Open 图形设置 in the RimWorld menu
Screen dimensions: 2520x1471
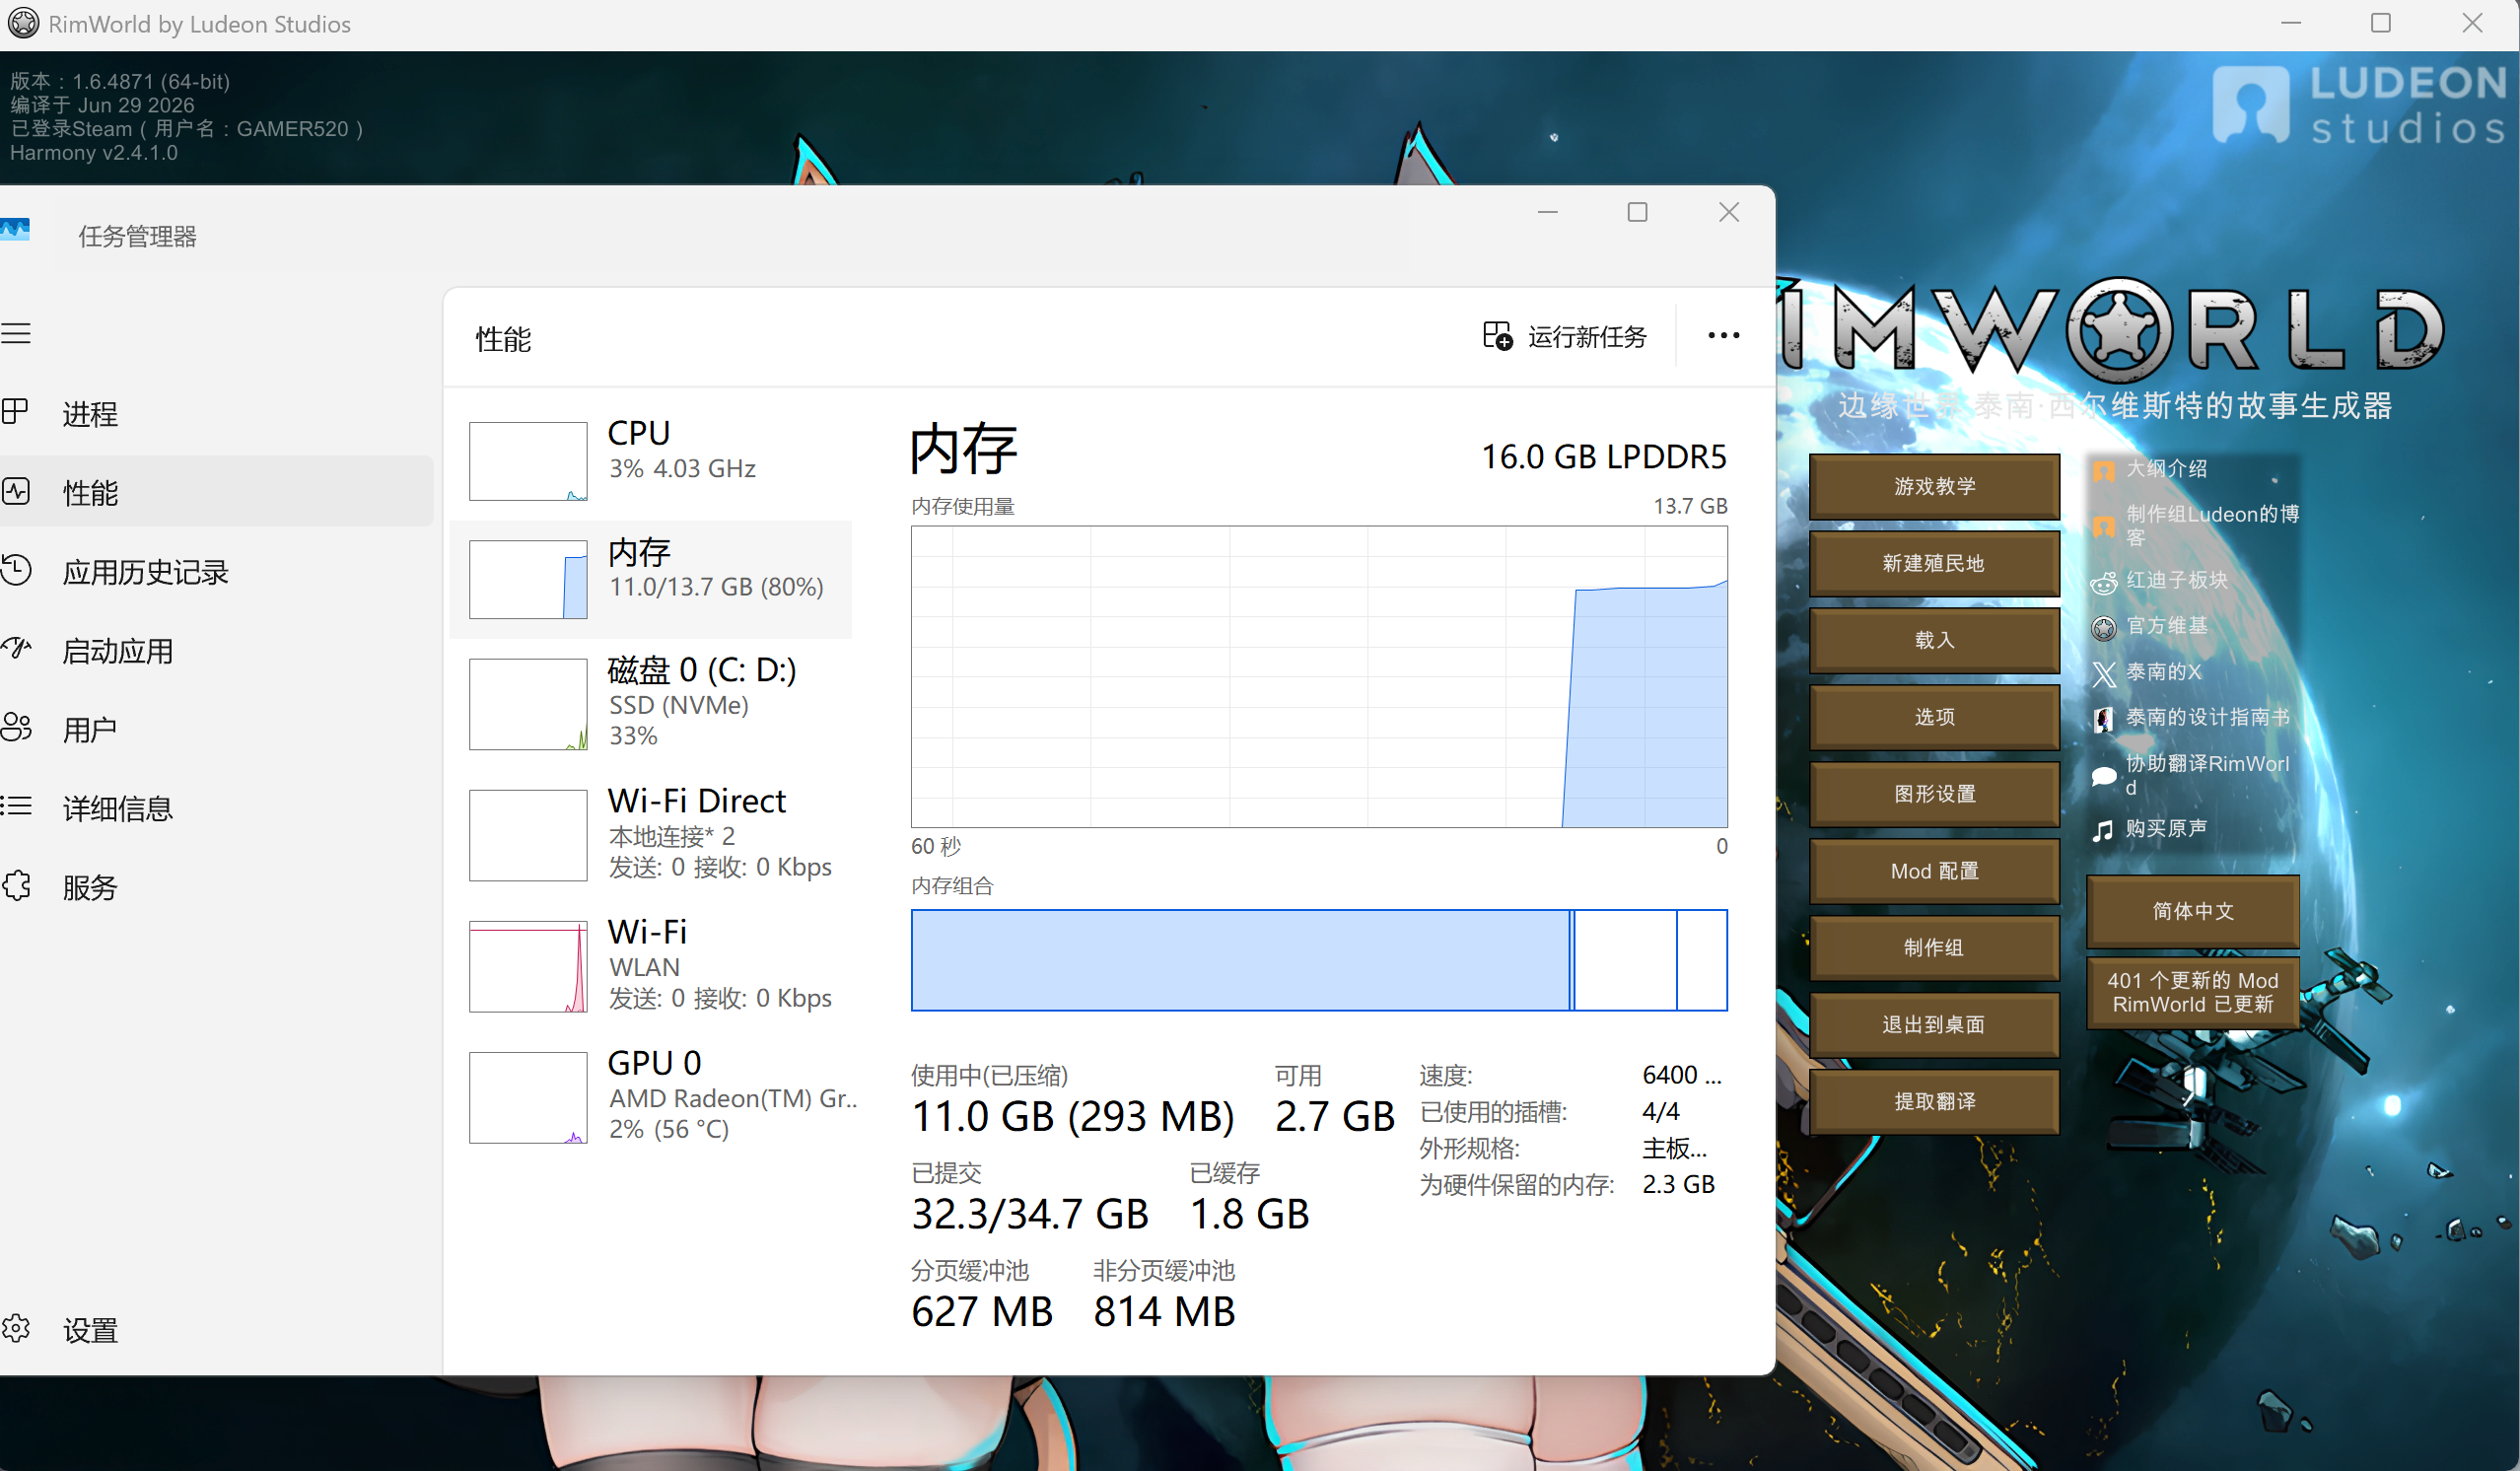coord(1933,794)
